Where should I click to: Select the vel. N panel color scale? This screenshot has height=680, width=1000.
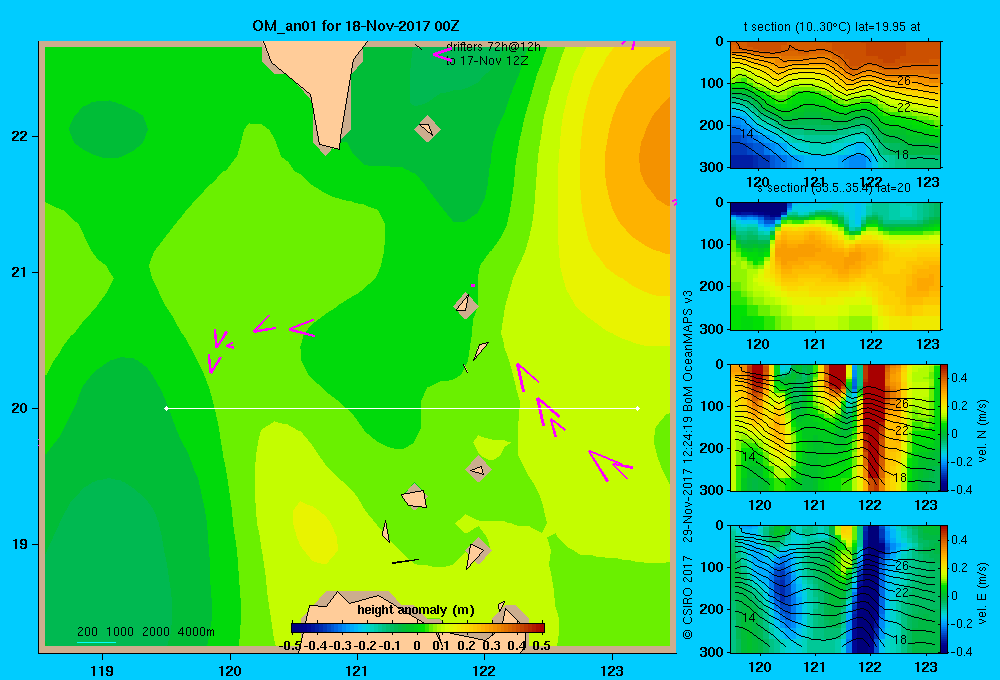click(944, 427)
